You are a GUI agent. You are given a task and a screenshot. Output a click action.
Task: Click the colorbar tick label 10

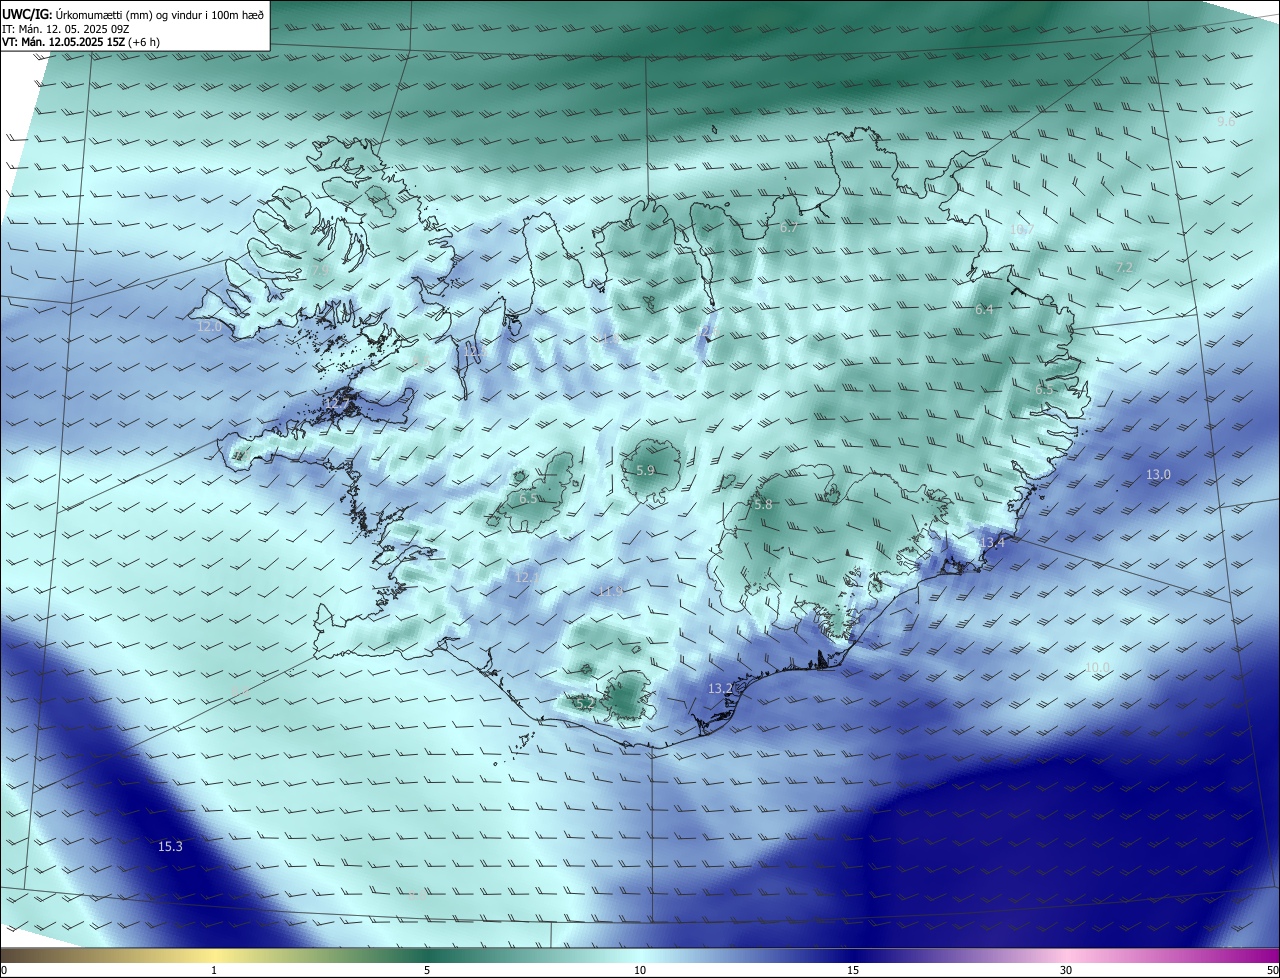(x=640, y=970)
